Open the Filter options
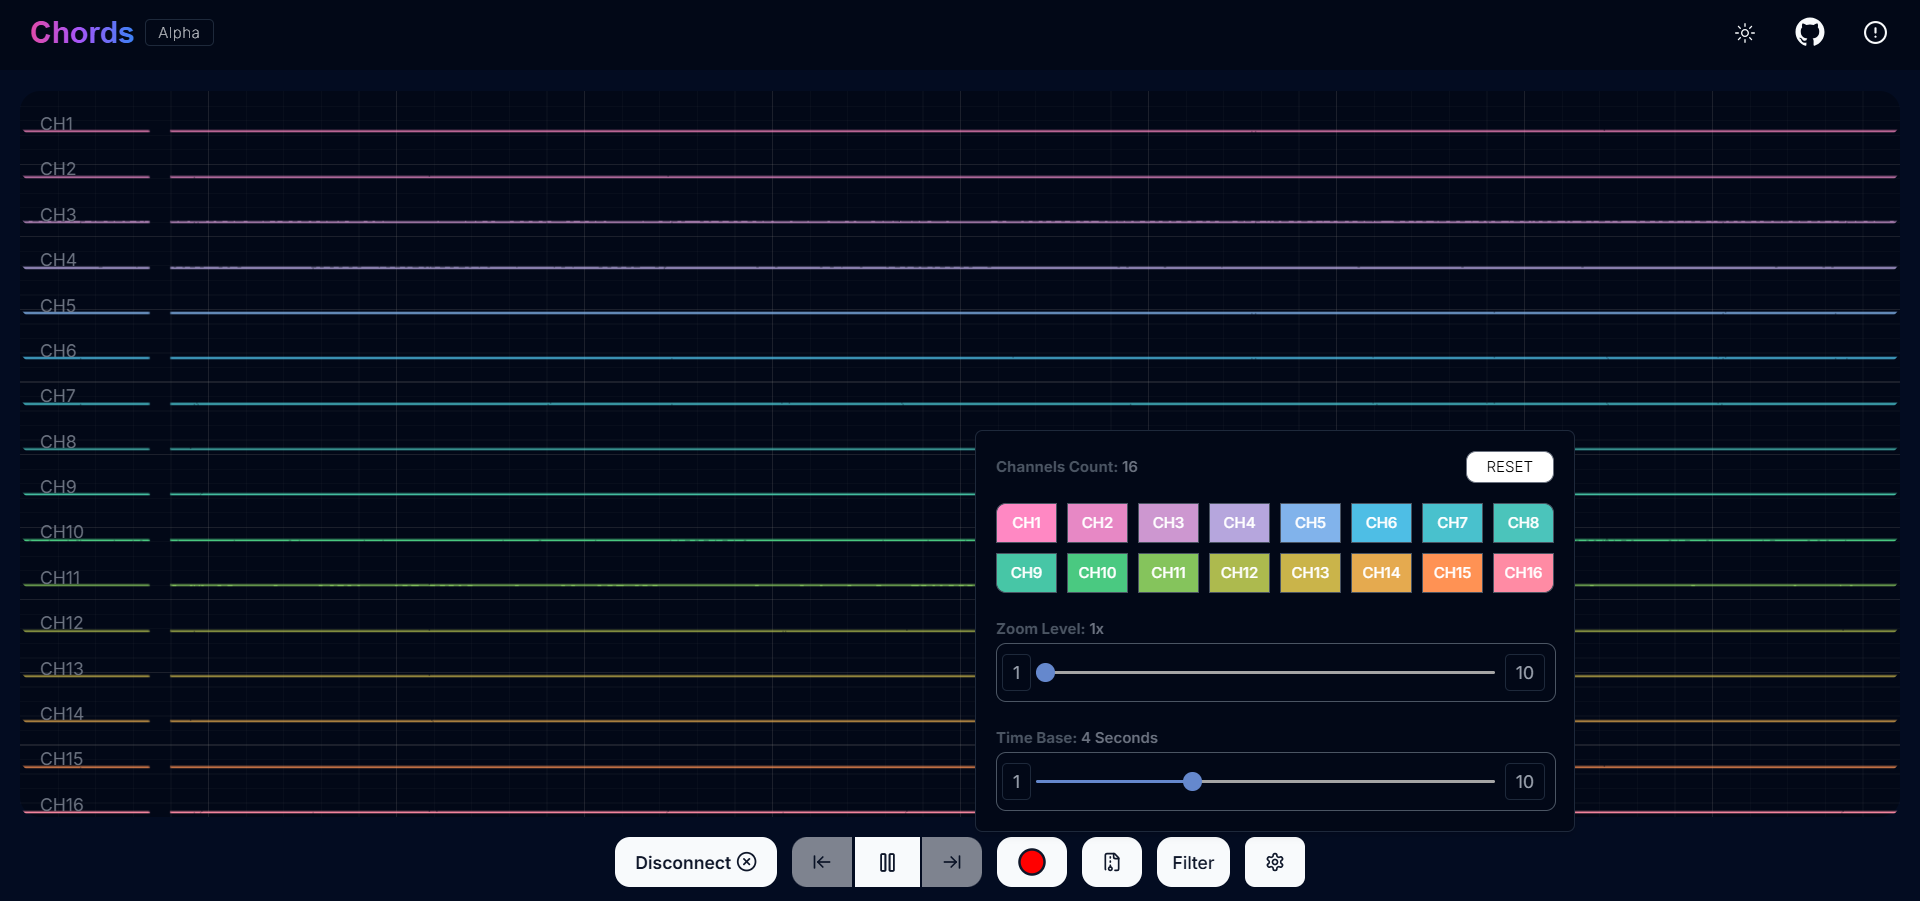The image size is (1920, 901). [x=1192, y=862]
